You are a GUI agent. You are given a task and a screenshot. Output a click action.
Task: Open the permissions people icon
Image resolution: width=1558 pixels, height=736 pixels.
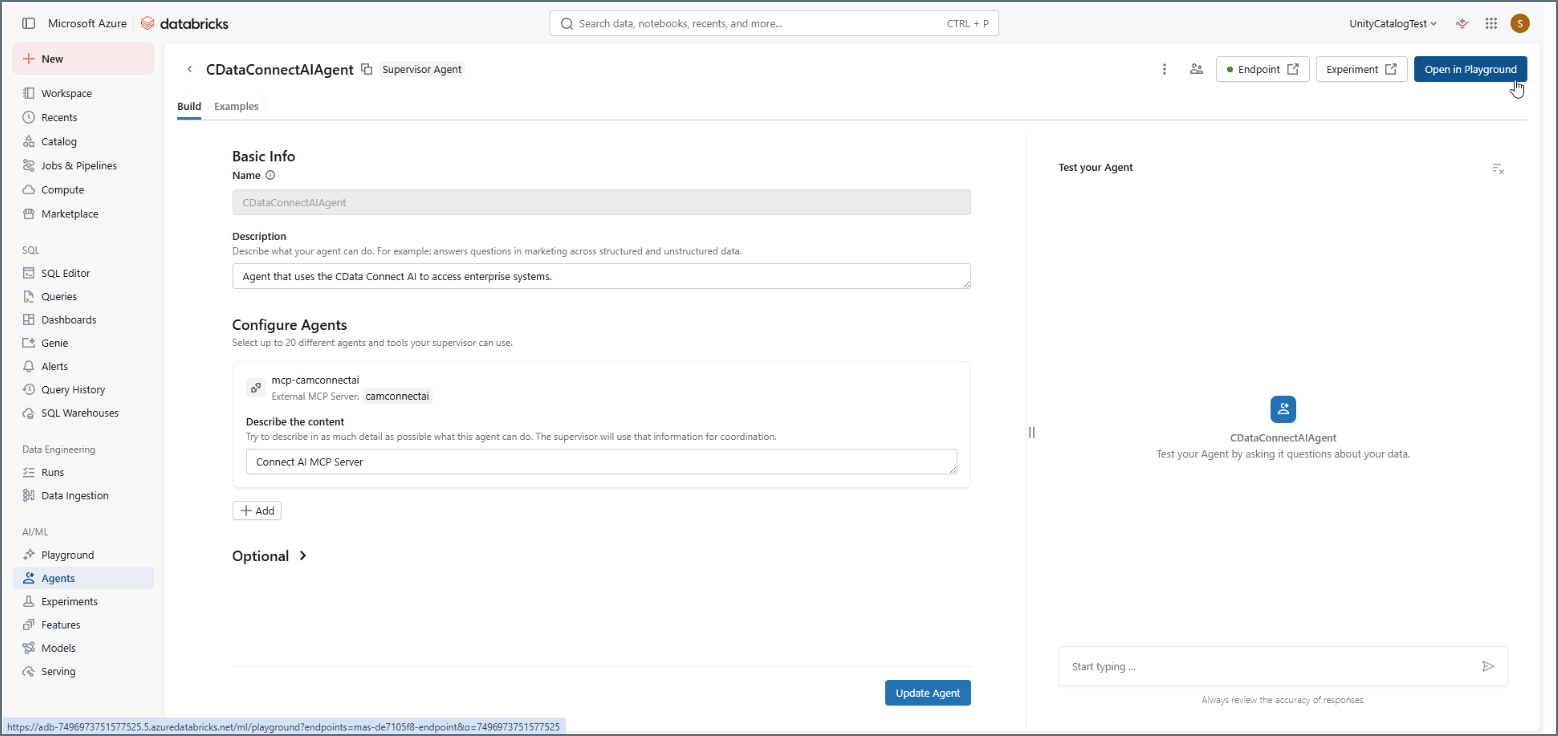(x=1195, y=69)
